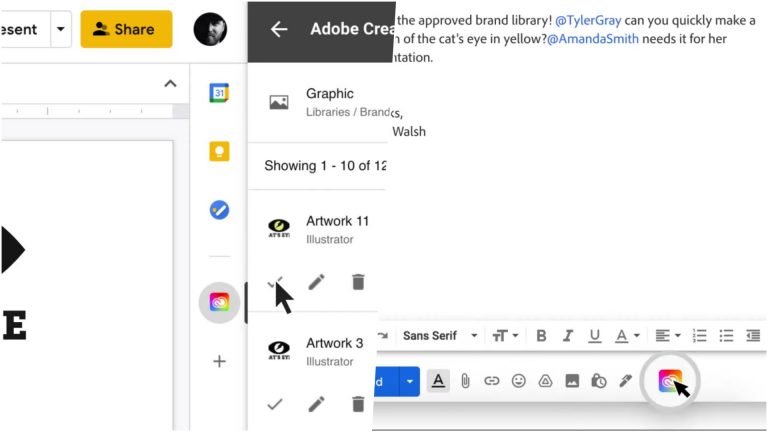Click the insert link icon
The width and height of the screenshot is (768, 432).
pyautogui.click(x=492, y=381)
